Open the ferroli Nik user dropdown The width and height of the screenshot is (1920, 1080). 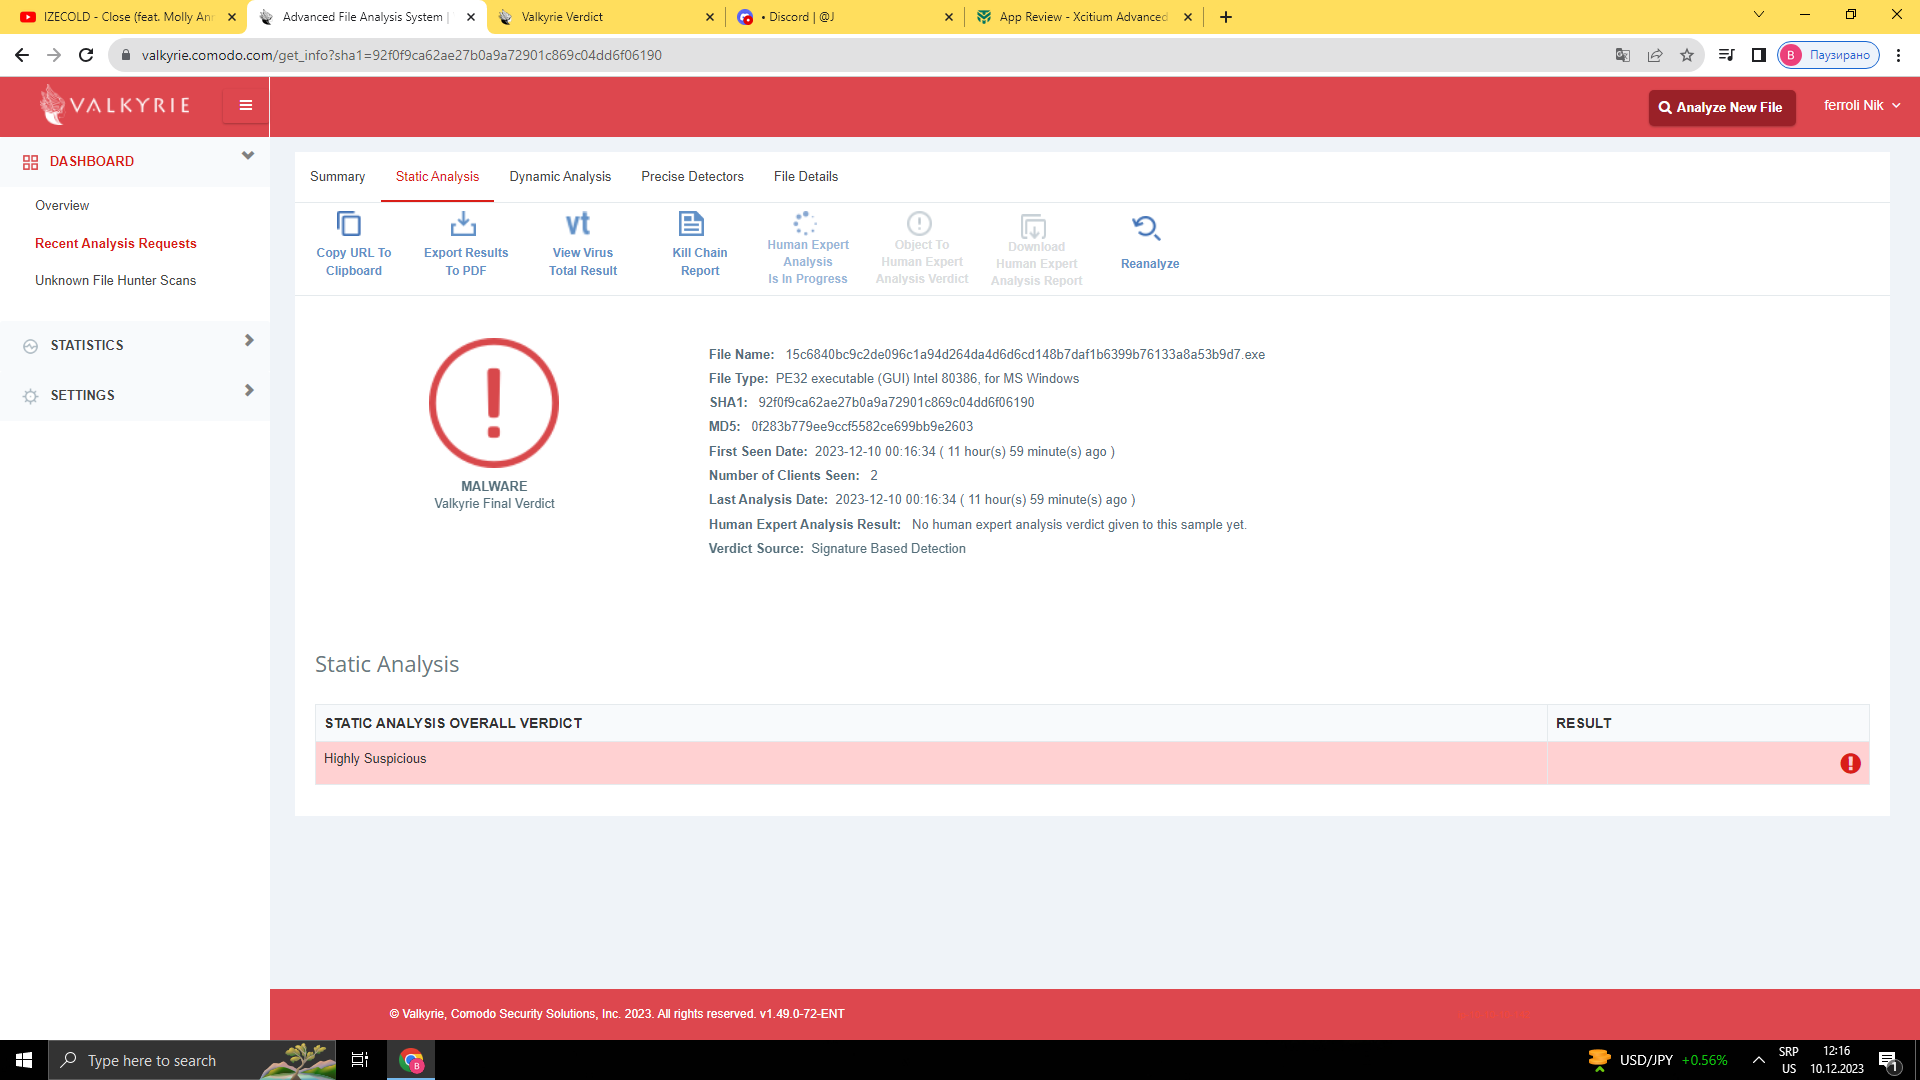coord(1861,105)
